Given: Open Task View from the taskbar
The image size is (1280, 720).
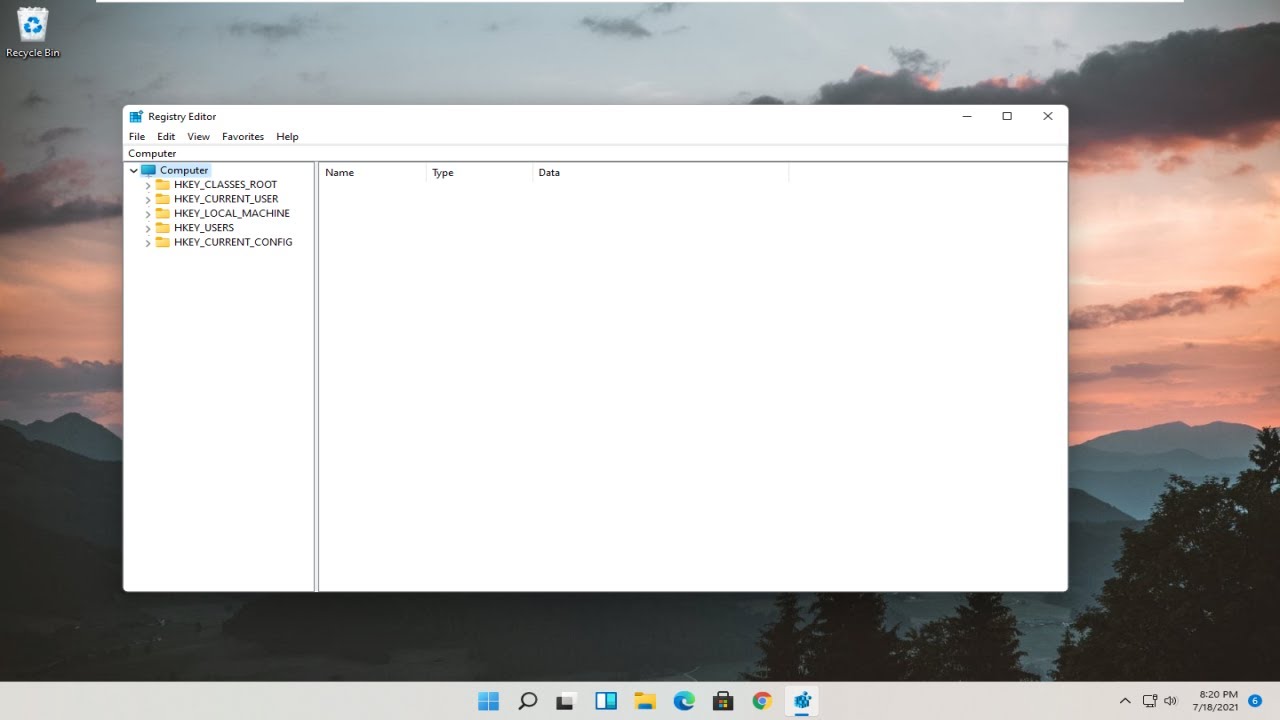Looking at the screenshot, I should point(567,701).
